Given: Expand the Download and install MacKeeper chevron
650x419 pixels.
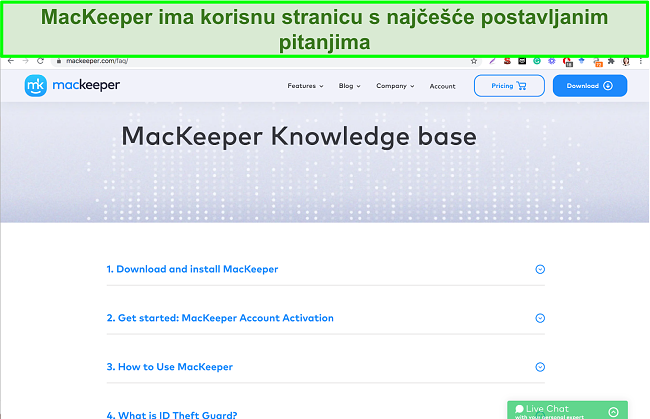Looking at the screenshot, I should point(540,269).
